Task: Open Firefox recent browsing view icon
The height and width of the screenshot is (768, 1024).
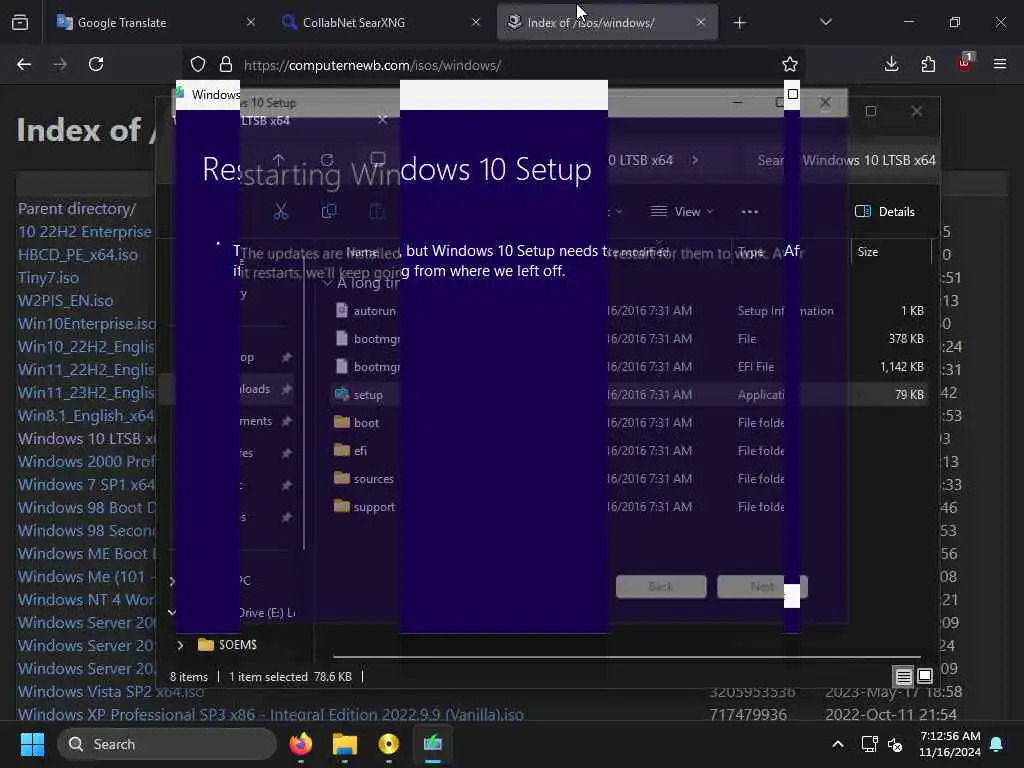Action: (20, 23)
